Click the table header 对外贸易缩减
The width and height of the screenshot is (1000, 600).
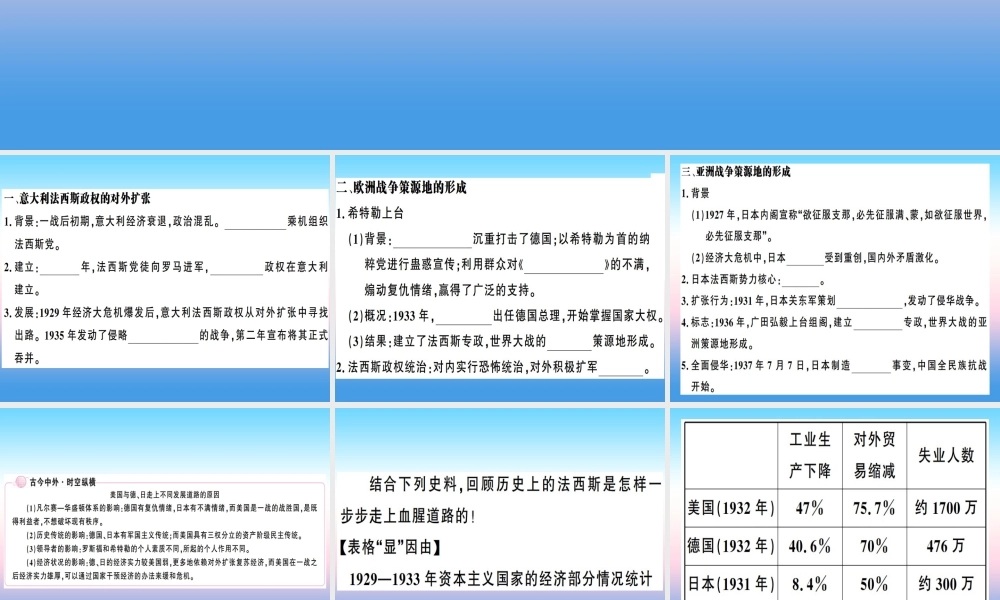pos(874,455)
